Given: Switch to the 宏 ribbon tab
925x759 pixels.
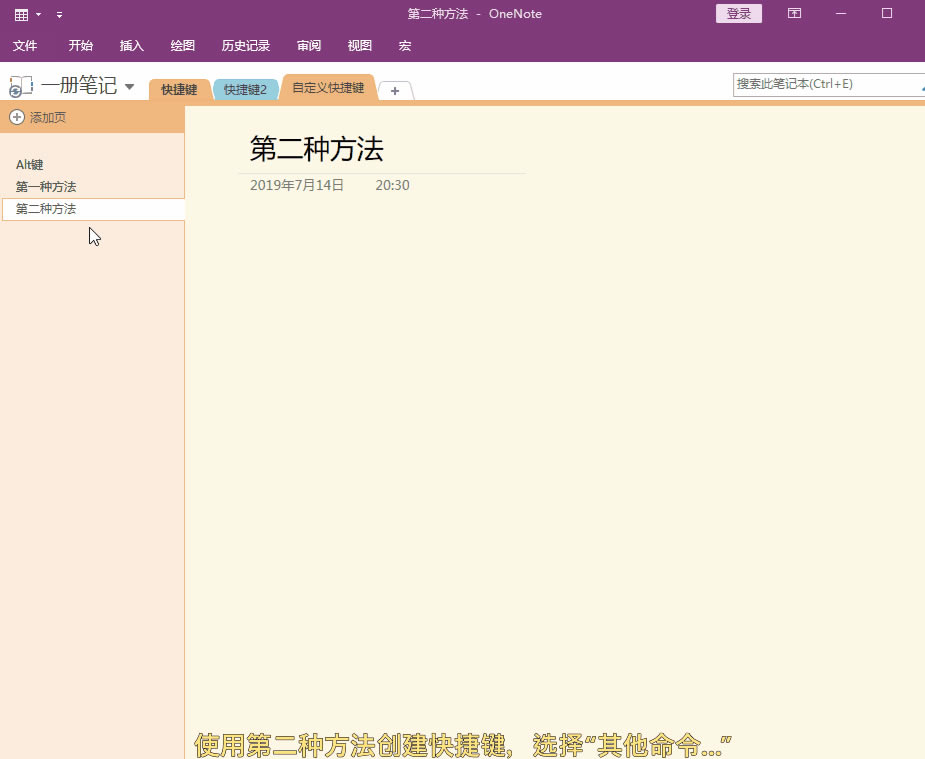Looking at the screenshot, I should pos(403,46).
